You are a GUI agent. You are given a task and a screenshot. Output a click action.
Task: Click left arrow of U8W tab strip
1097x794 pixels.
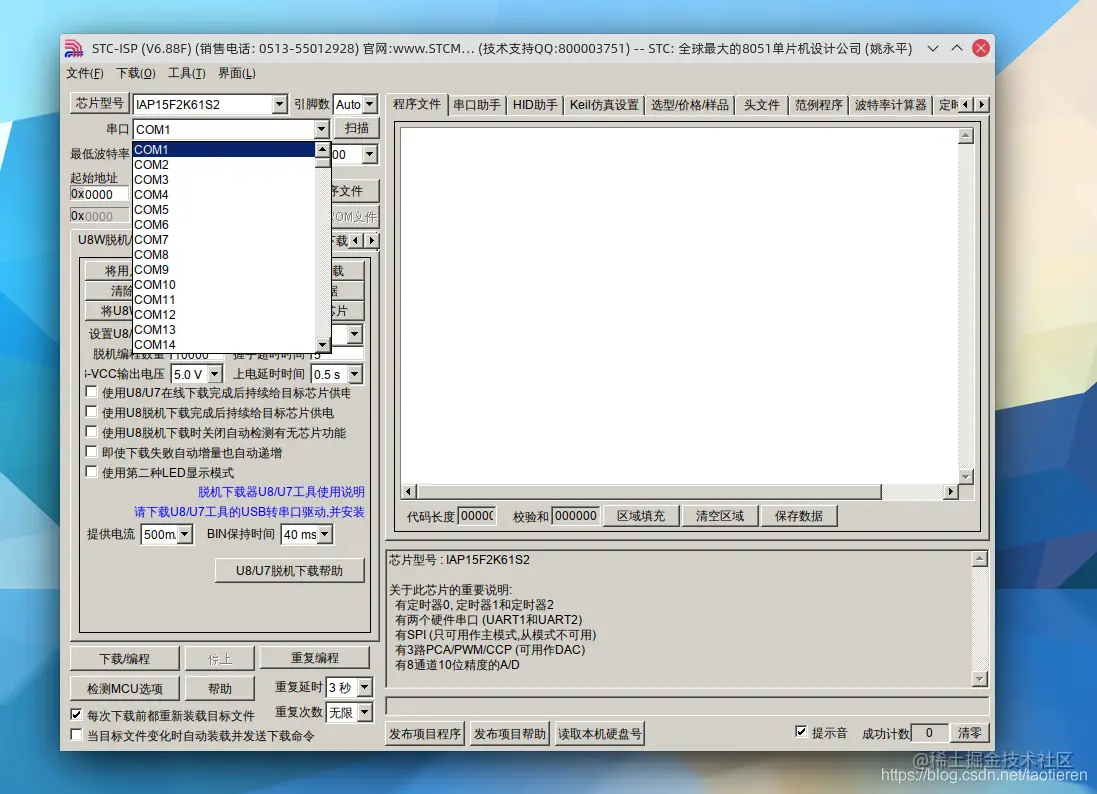pos(356,241)
